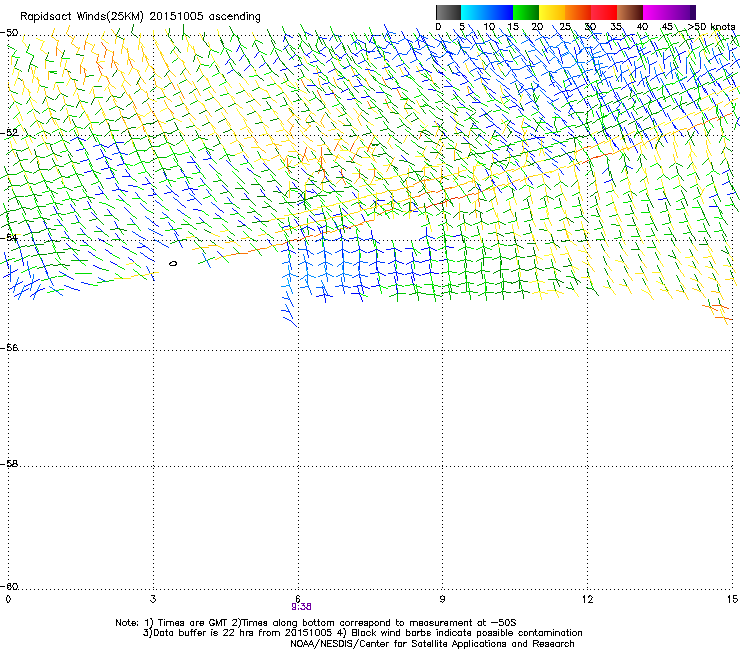Click the '6' longitude axis label
This screenshot has width=740, height=650.
tap(298, 599)
